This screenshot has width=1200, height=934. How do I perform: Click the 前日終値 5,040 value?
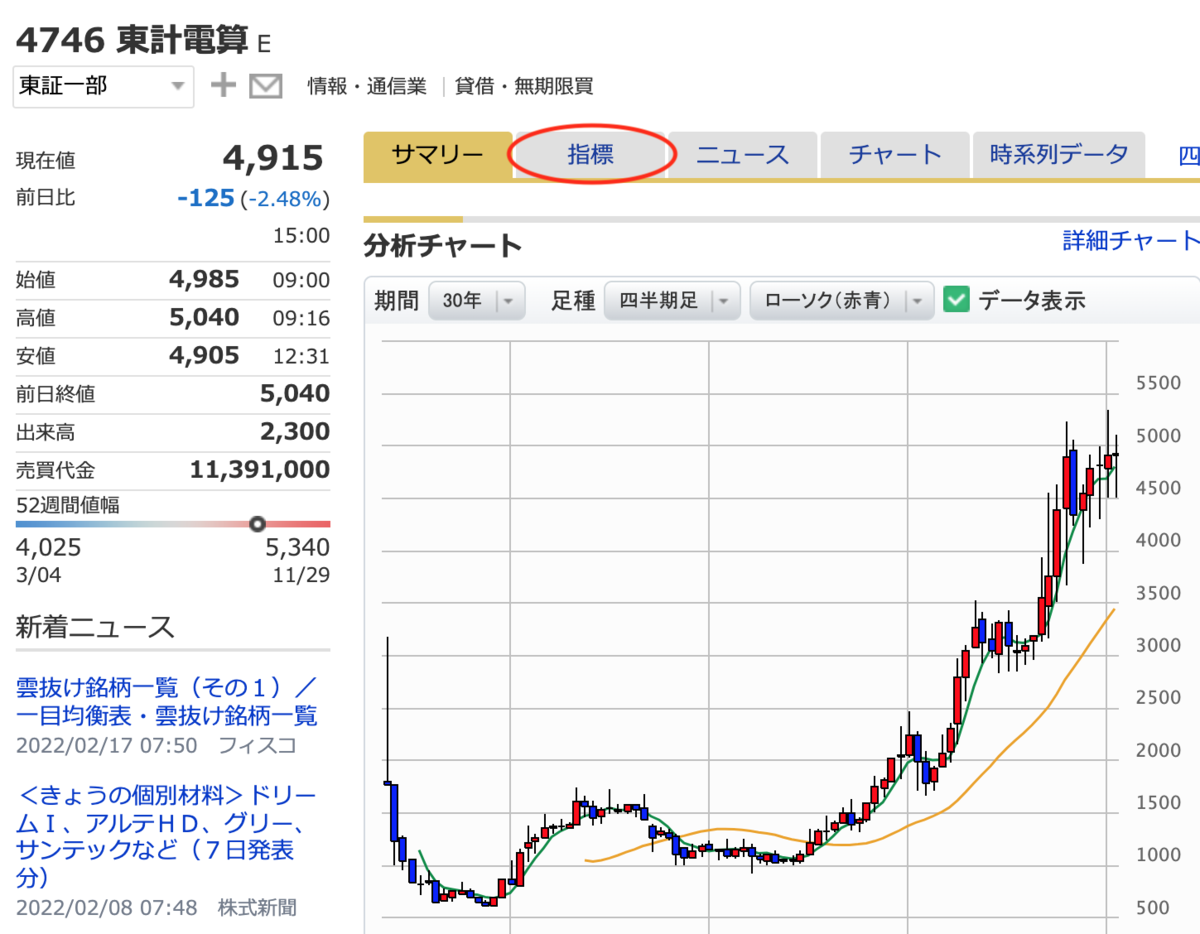(x=294, y=393)
